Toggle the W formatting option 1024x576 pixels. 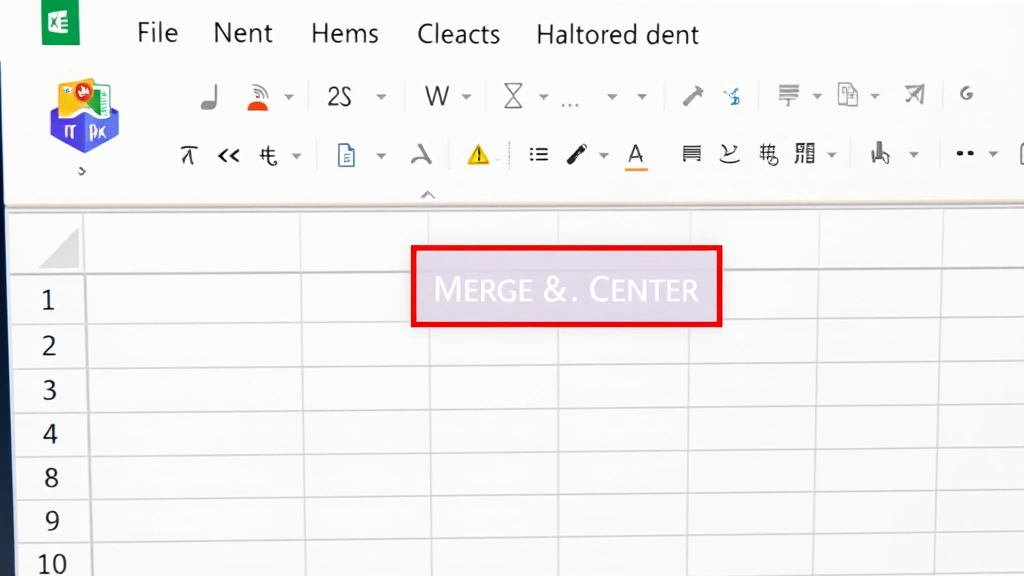pos(436,95)
